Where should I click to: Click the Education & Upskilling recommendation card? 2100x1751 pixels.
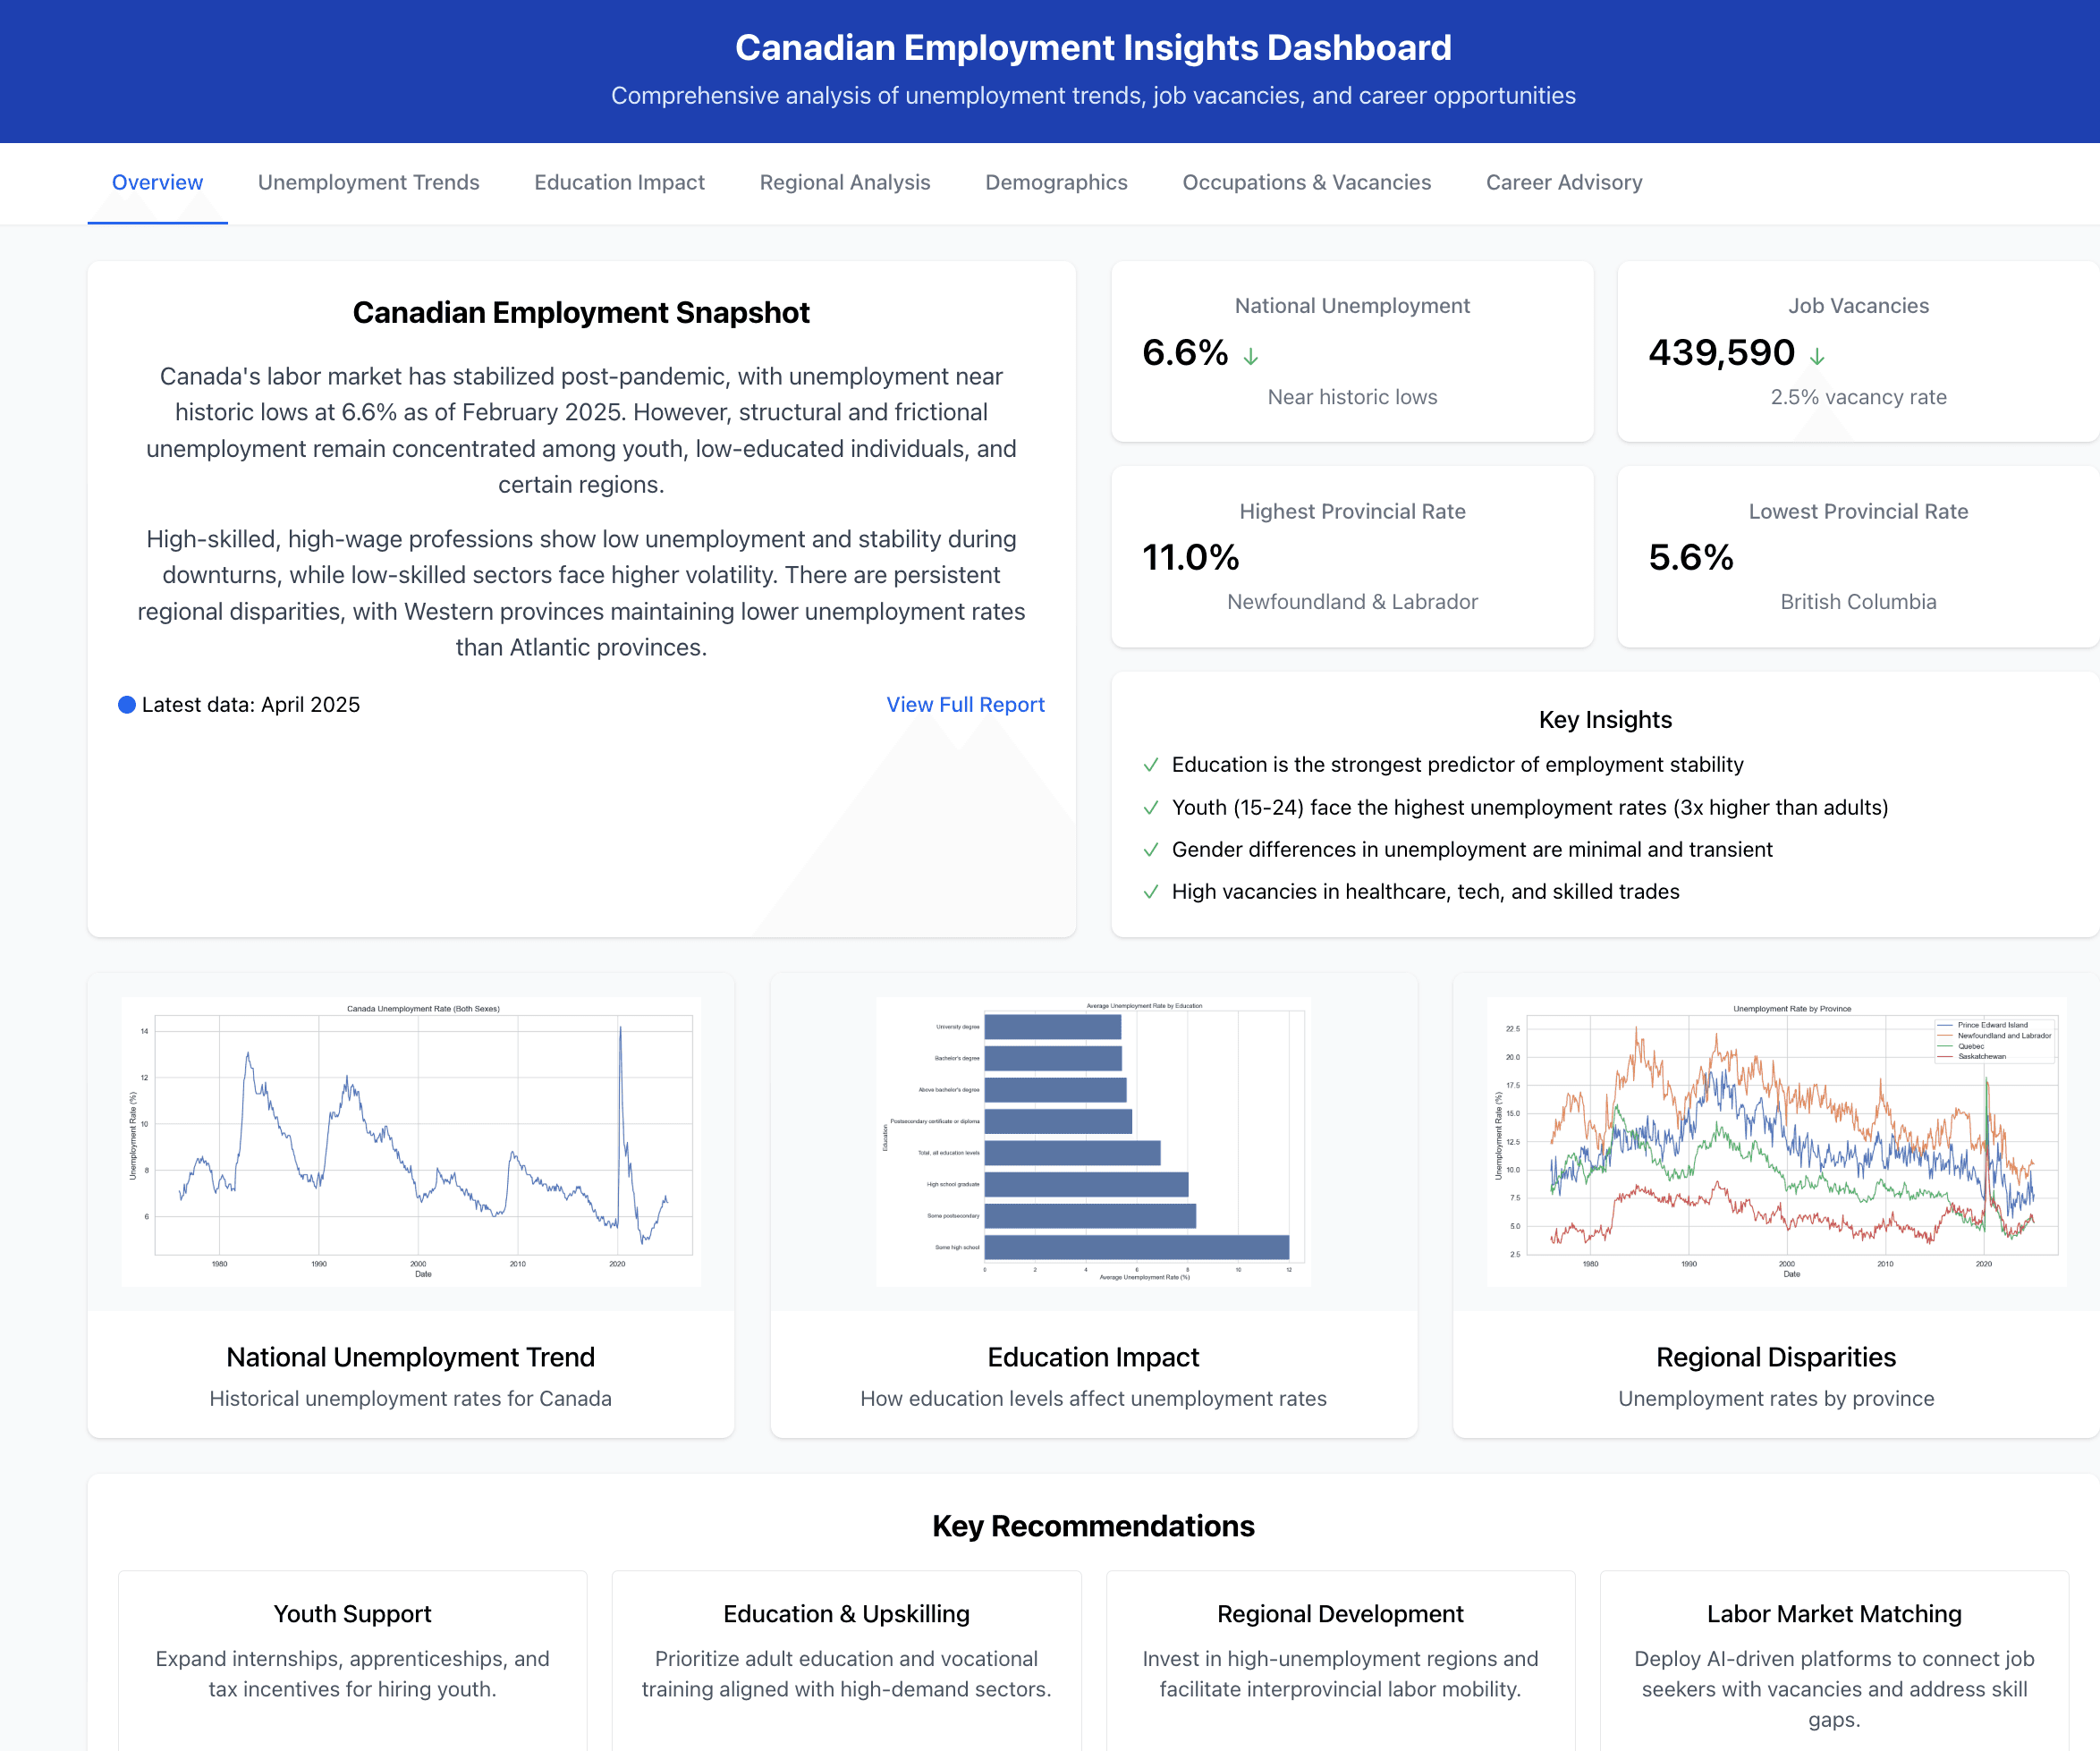(846, 1660)
